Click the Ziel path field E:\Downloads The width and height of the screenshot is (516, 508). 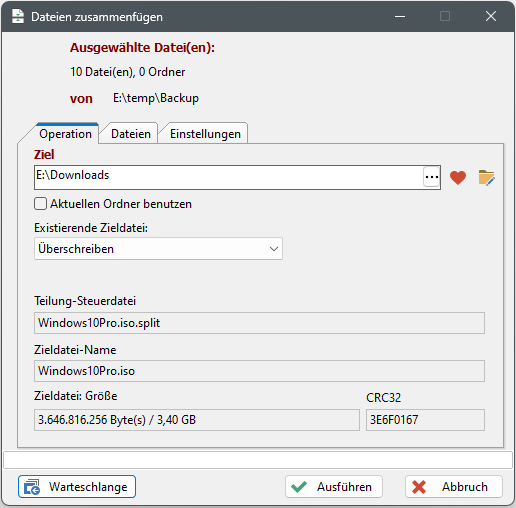coord(229,177)
